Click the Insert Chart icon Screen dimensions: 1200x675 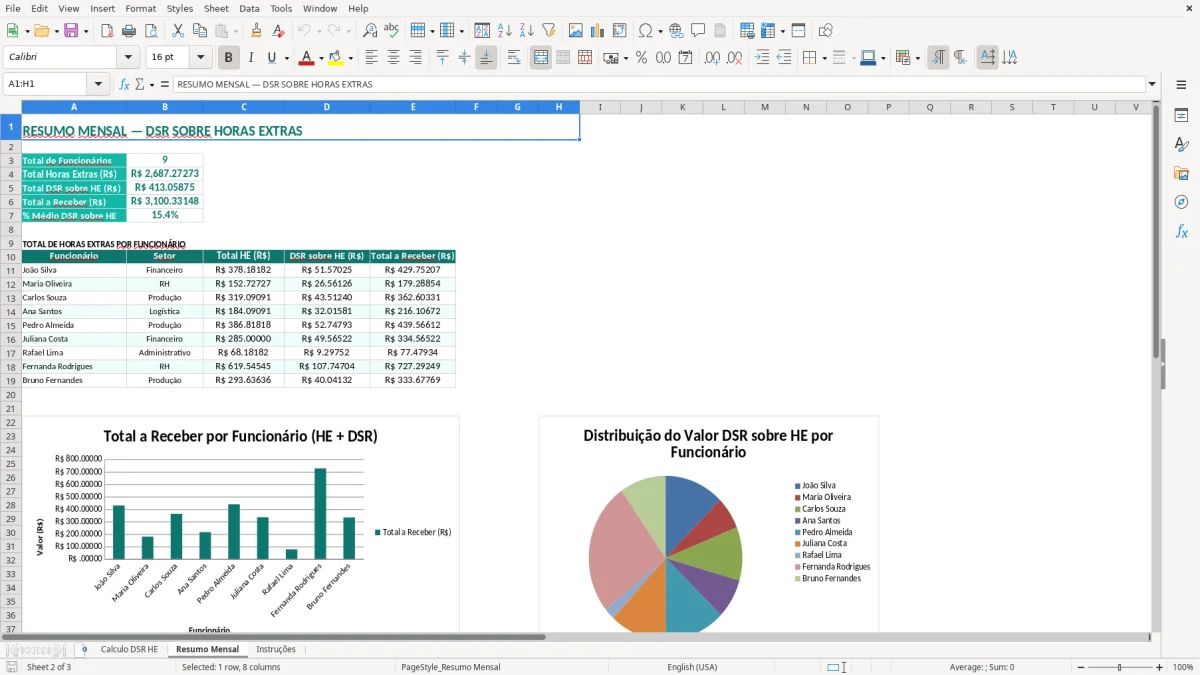pyautogui.click(x=598, y=31)
